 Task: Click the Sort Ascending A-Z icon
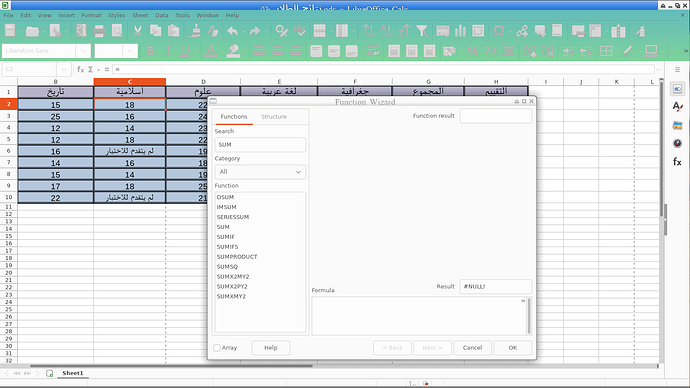coord(386,31)
